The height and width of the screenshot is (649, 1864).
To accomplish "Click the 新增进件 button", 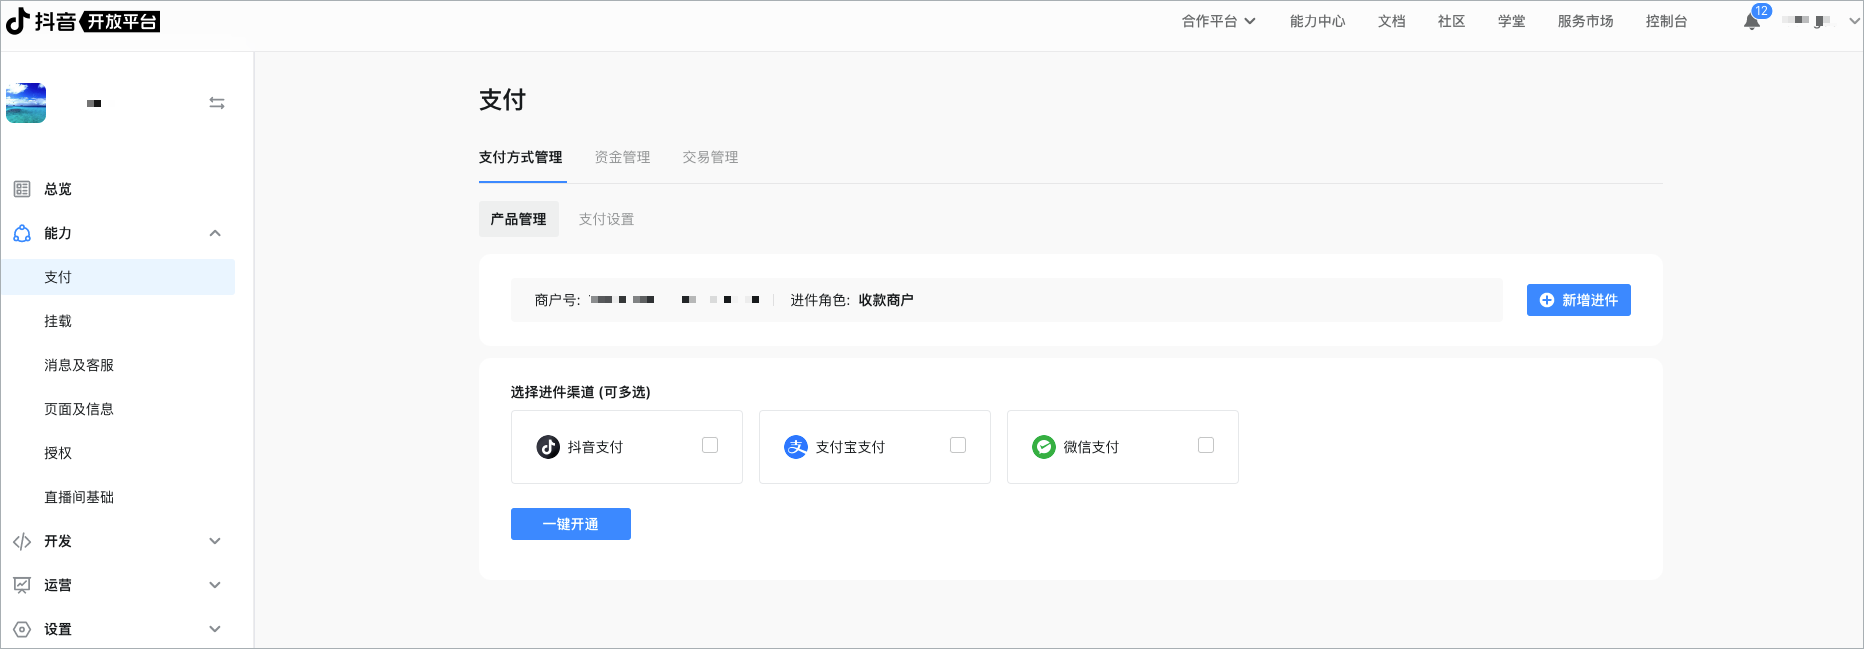I will [x=1578, y=300].
